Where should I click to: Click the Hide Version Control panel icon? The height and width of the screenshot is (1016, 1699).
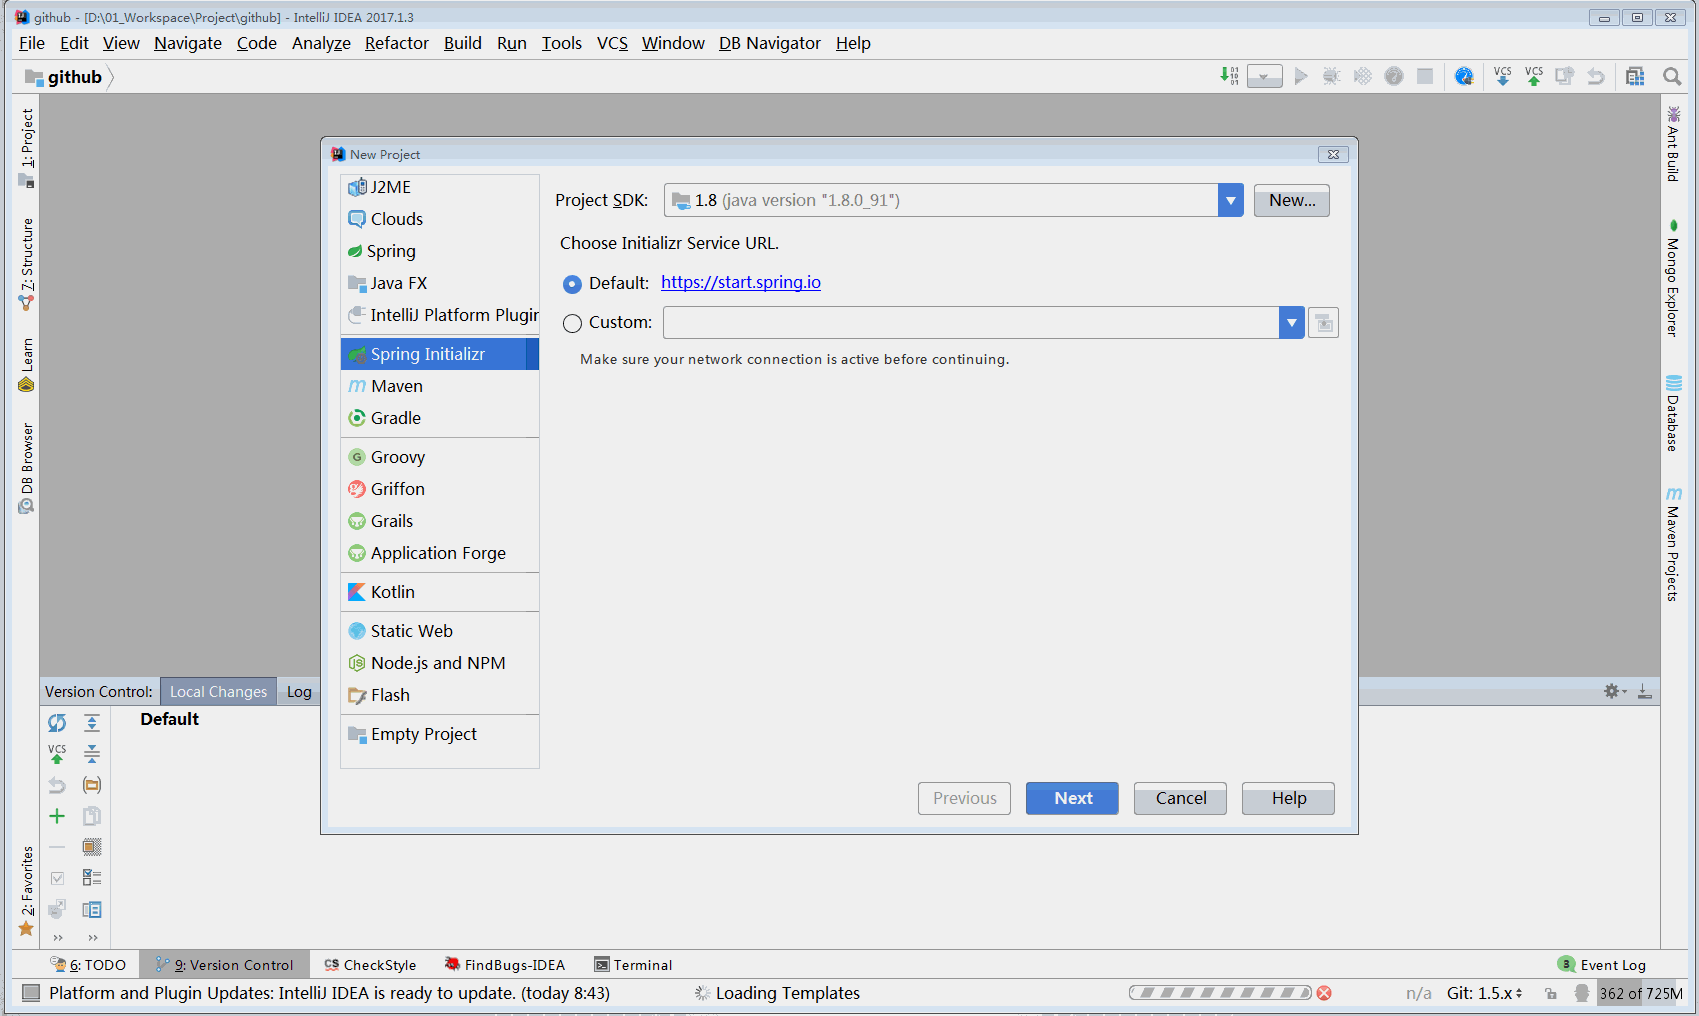(1645, 691)
